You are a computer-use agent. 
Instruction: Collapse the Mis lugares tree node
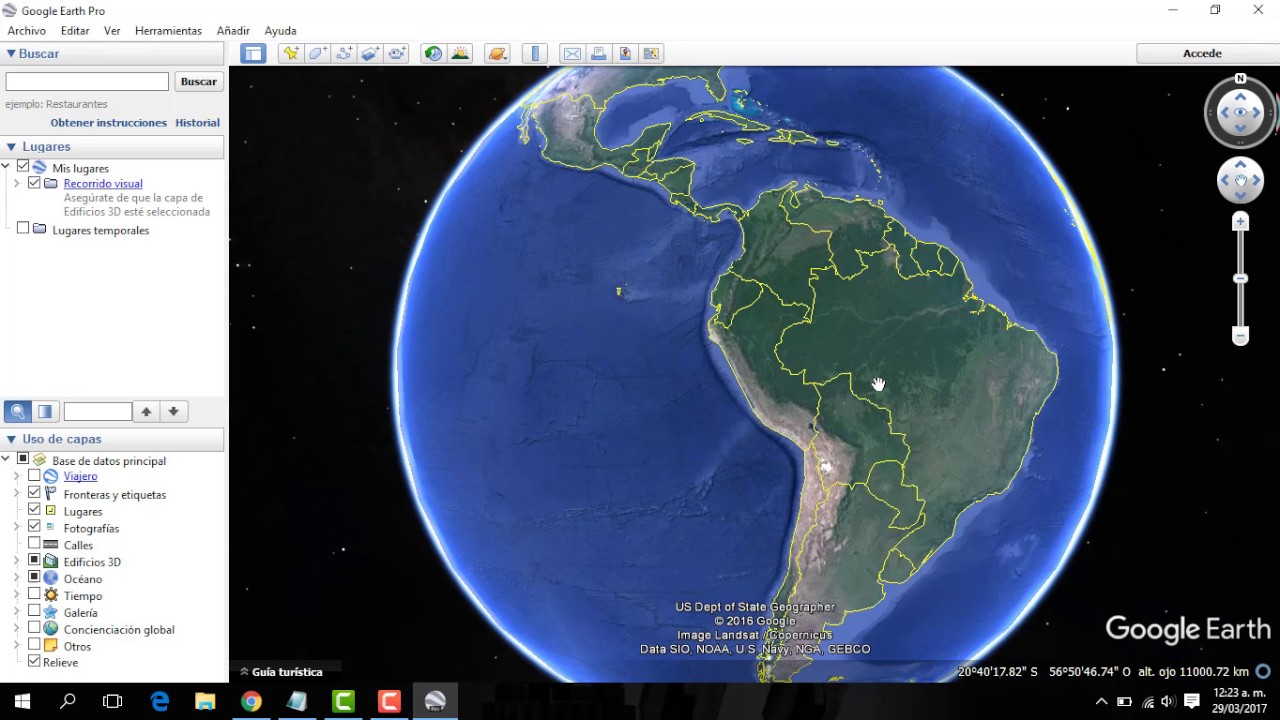(6, 167)
